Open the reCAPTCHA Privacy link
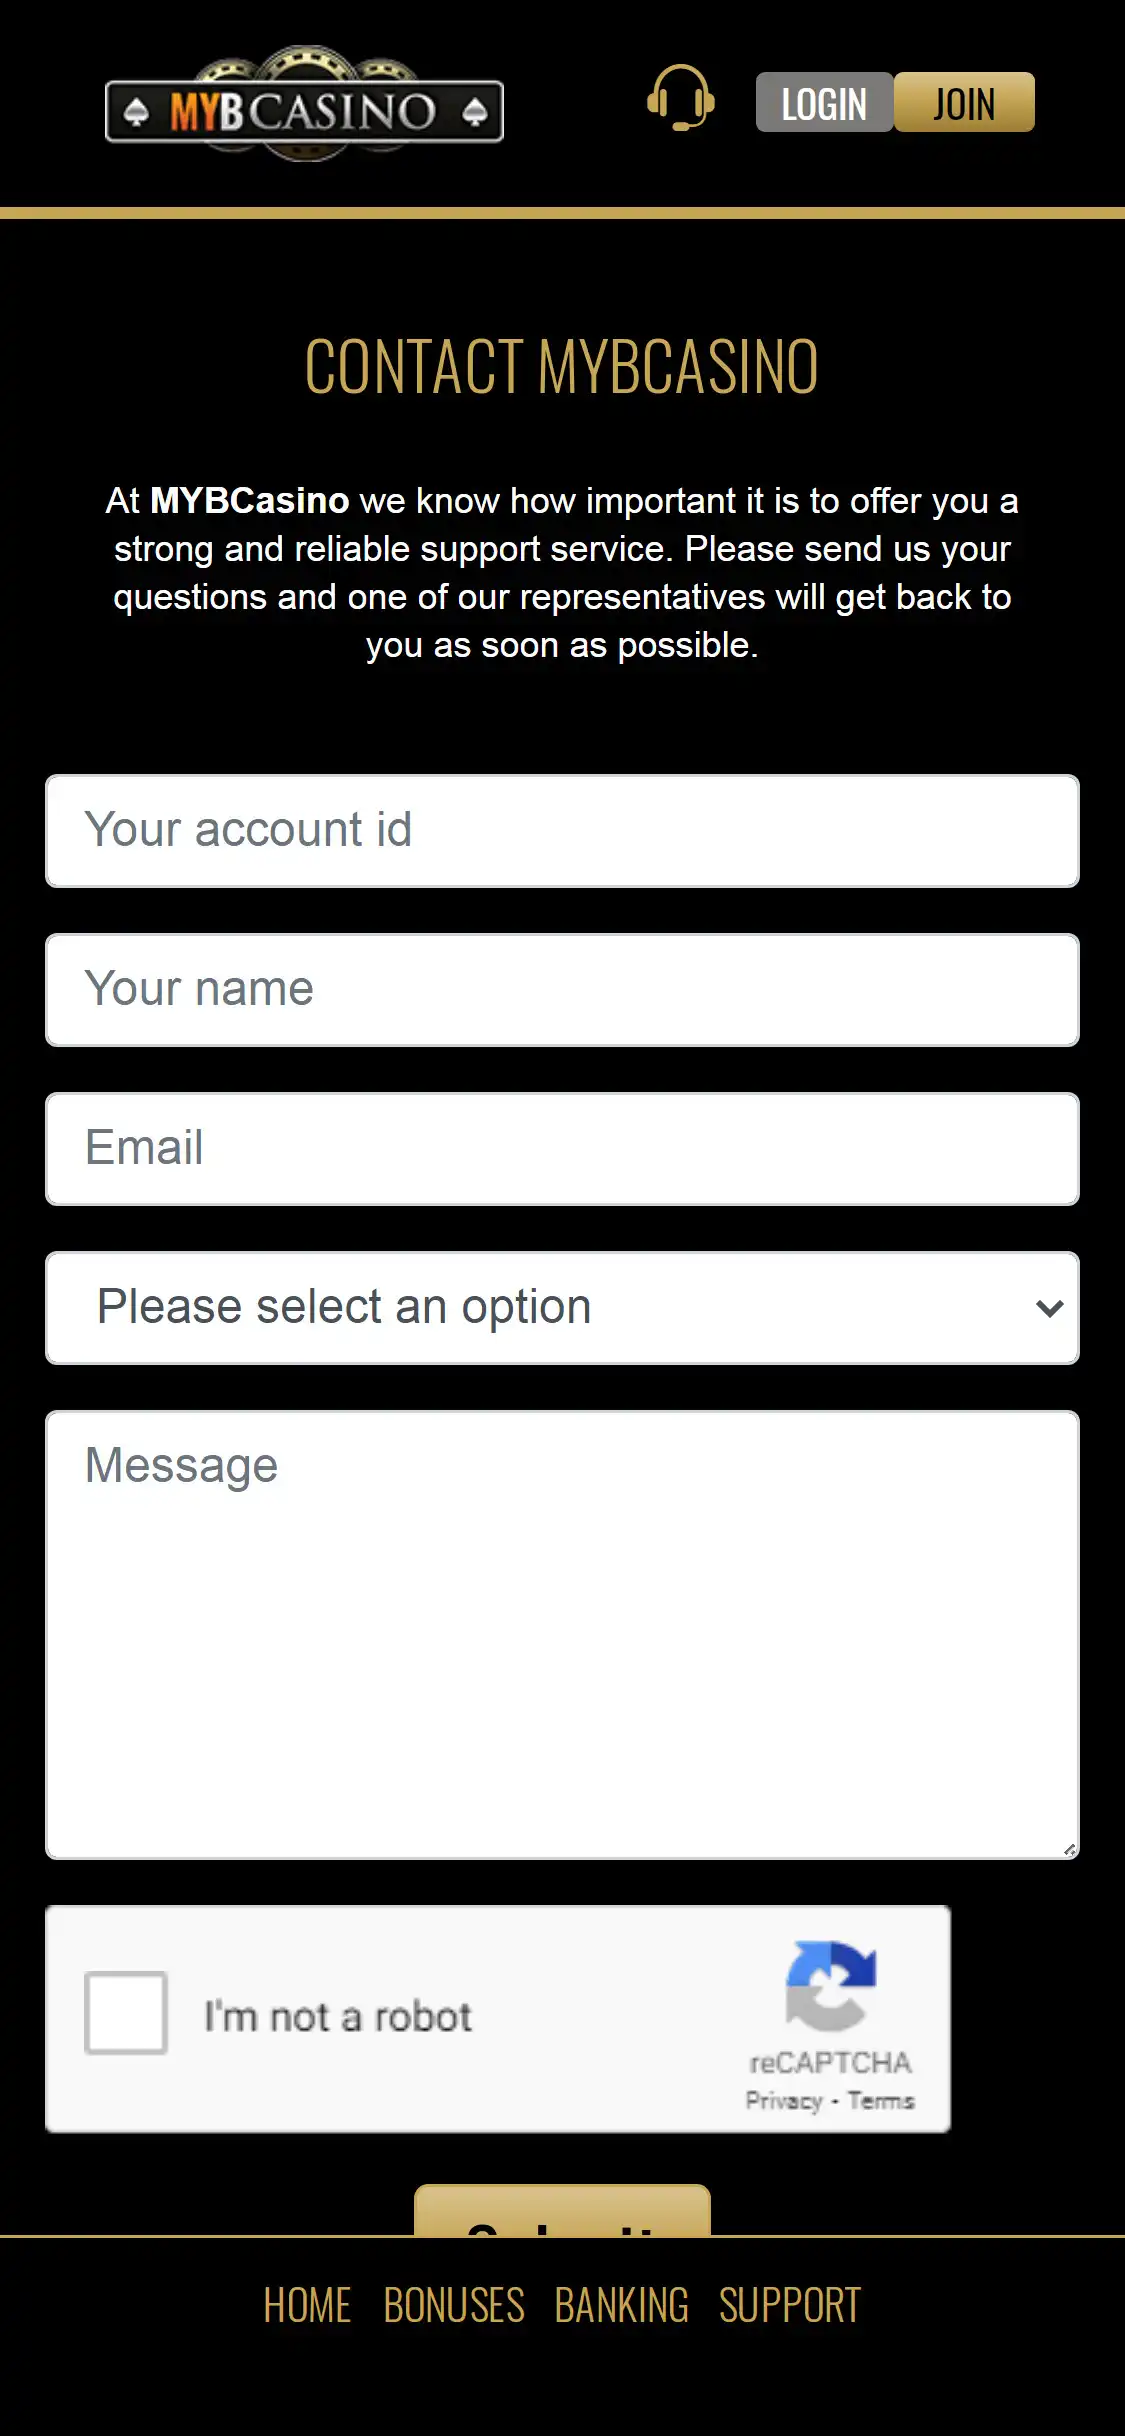 [783, 2101]
